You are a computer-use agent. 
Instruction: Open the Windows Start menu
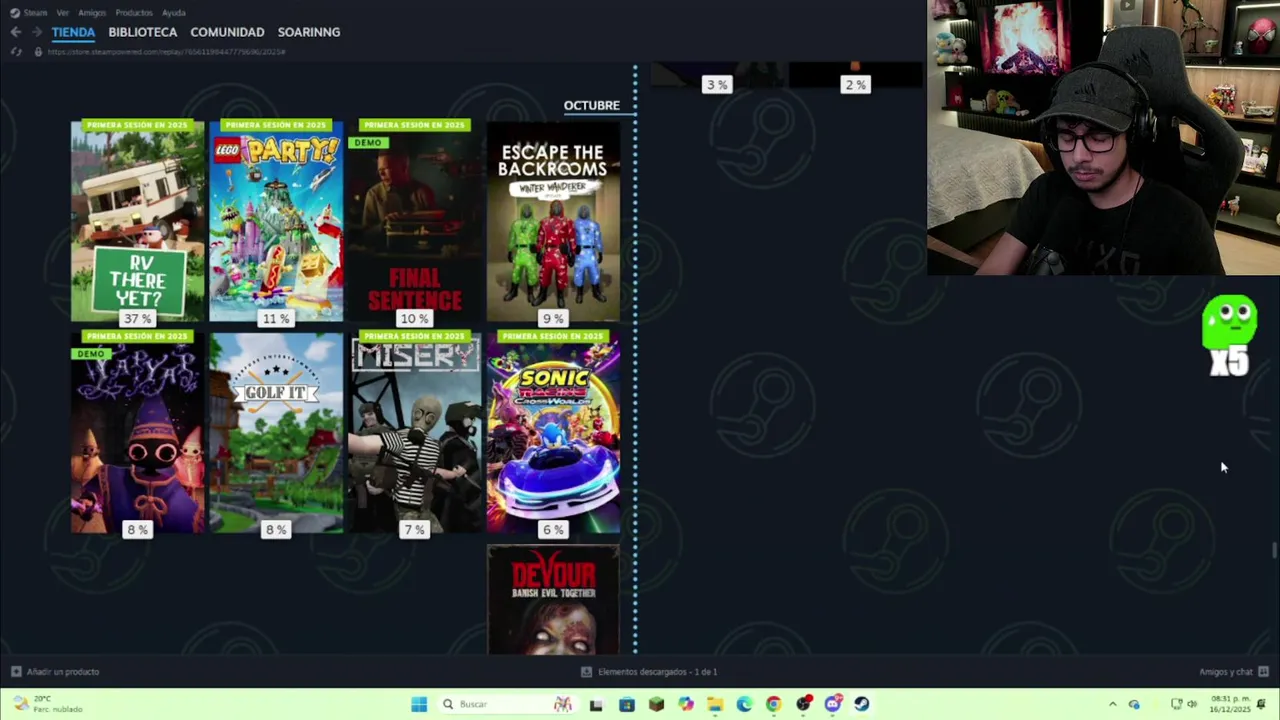419,704
